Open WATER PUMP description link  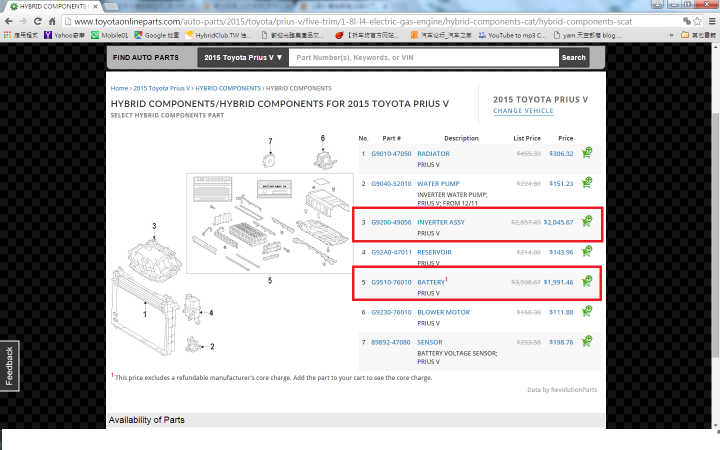click(438, 183)
